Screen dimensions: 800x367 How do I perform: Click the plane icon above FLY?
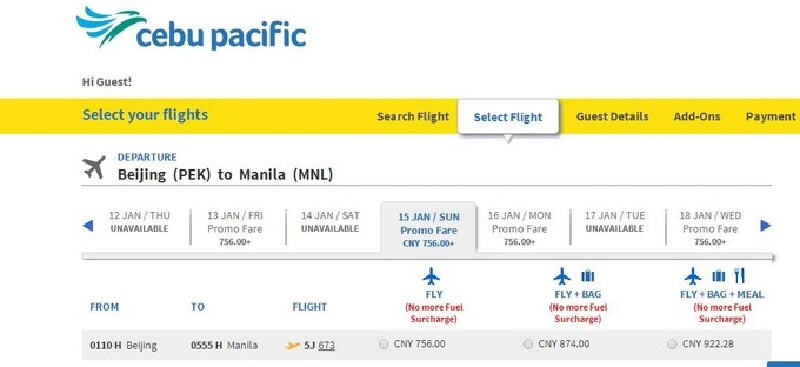click(x=431, y=276)
